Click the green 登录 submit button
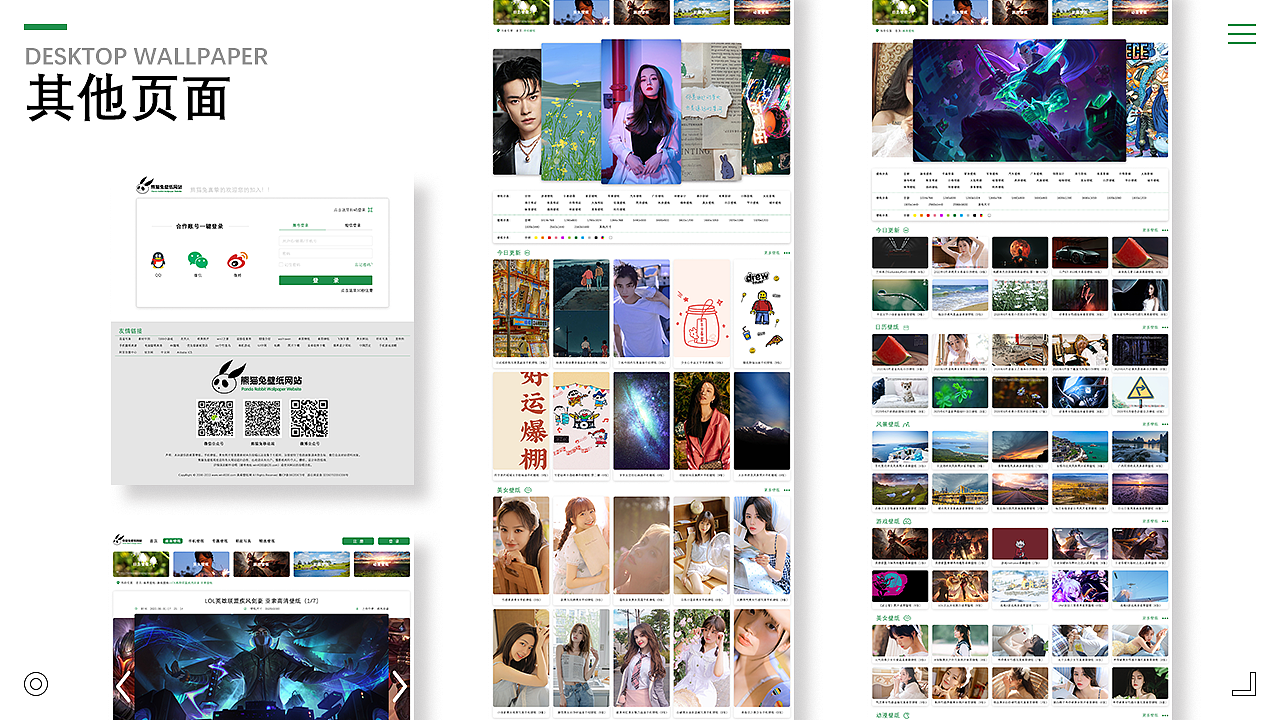This screenshot has width=1280, height=720. [x=326, y=280]
